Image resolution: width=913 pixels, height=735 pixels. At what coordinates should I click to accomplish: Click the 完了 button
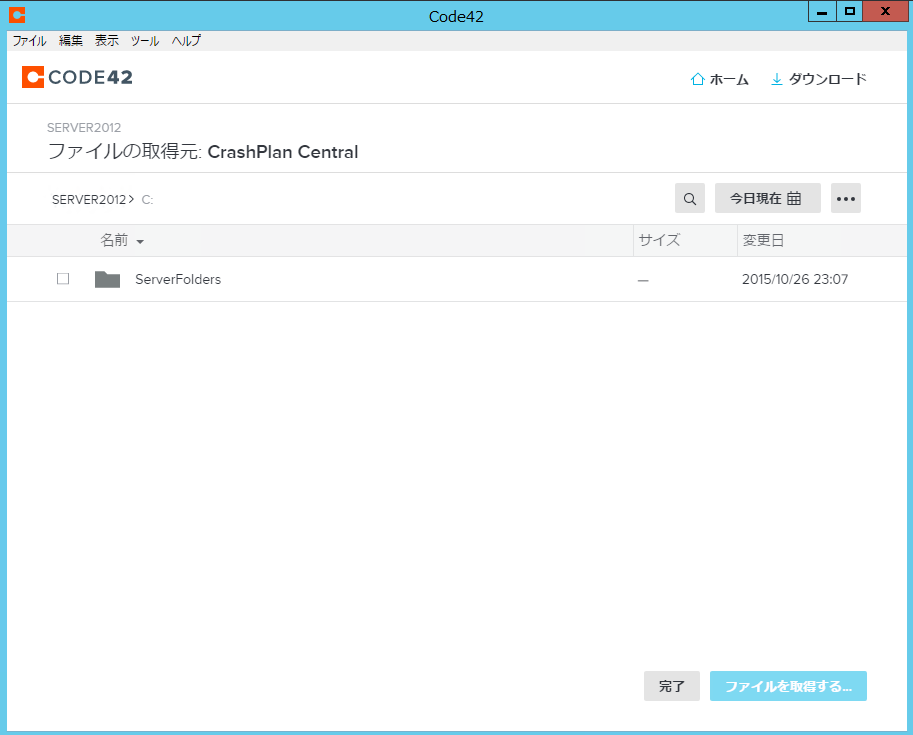(x=671, y=686)
